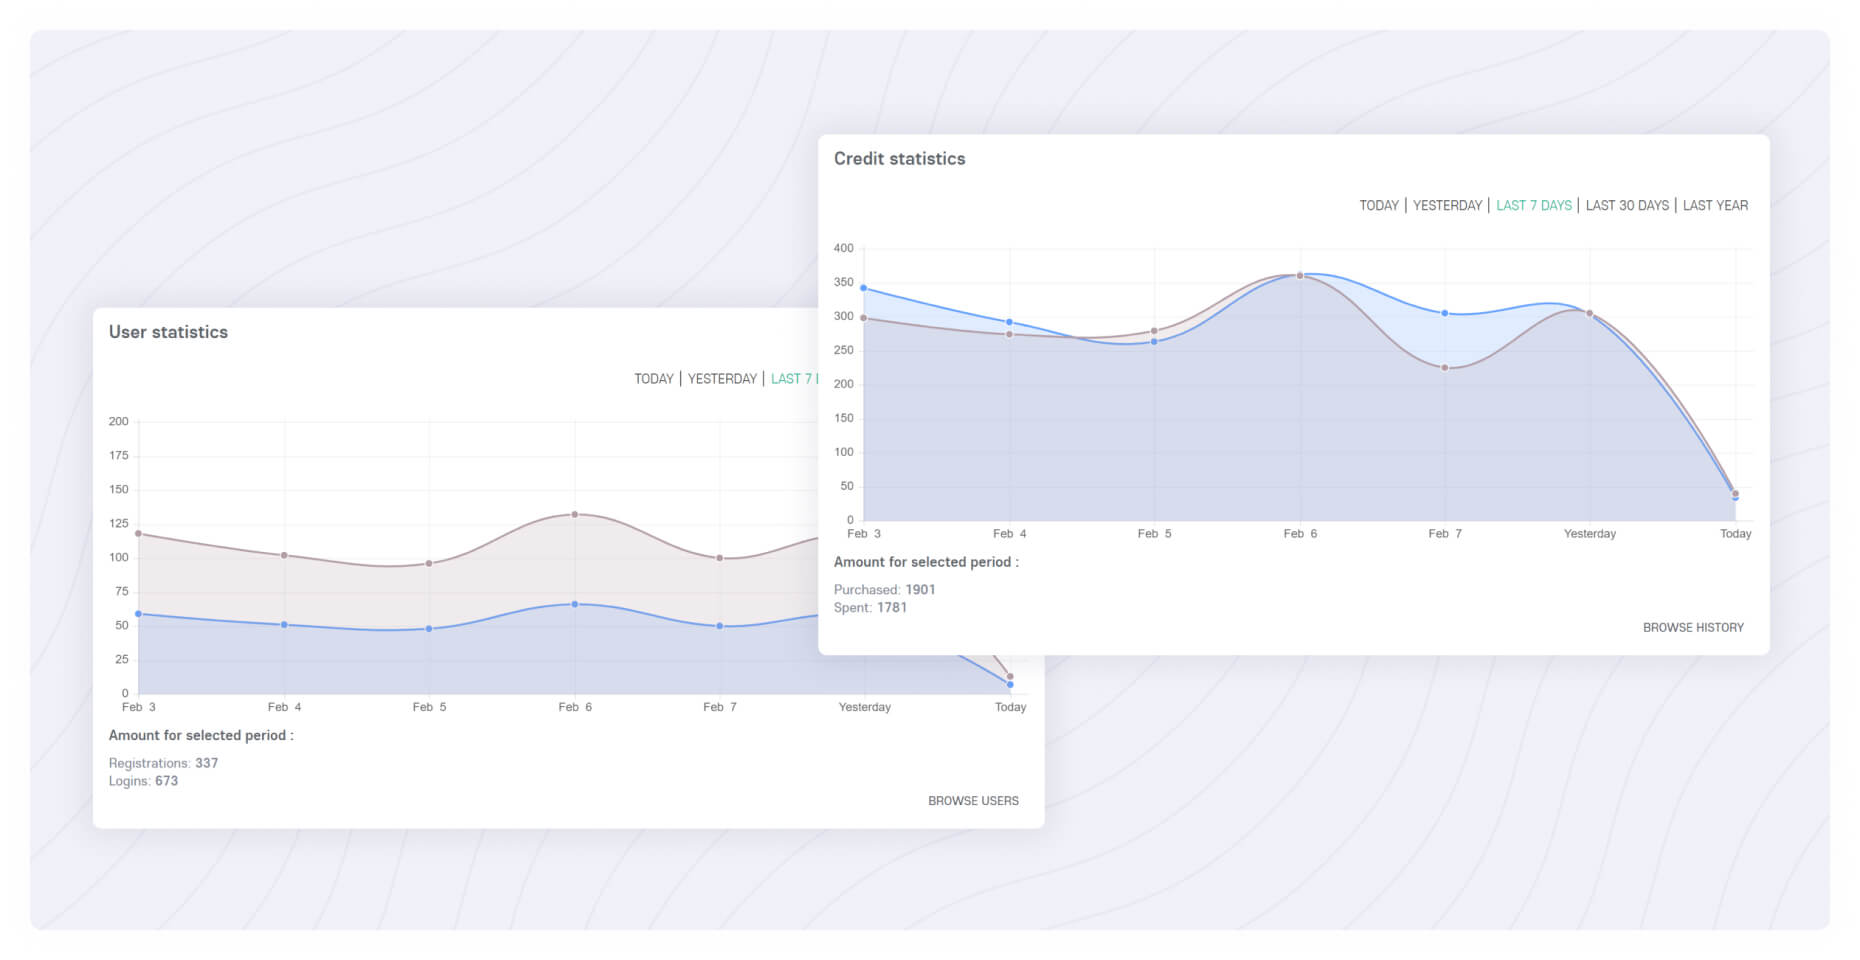1860x960 pixels.
Task: Click brown Feb 7 point on User chart
Action: (x=720, y=558)
